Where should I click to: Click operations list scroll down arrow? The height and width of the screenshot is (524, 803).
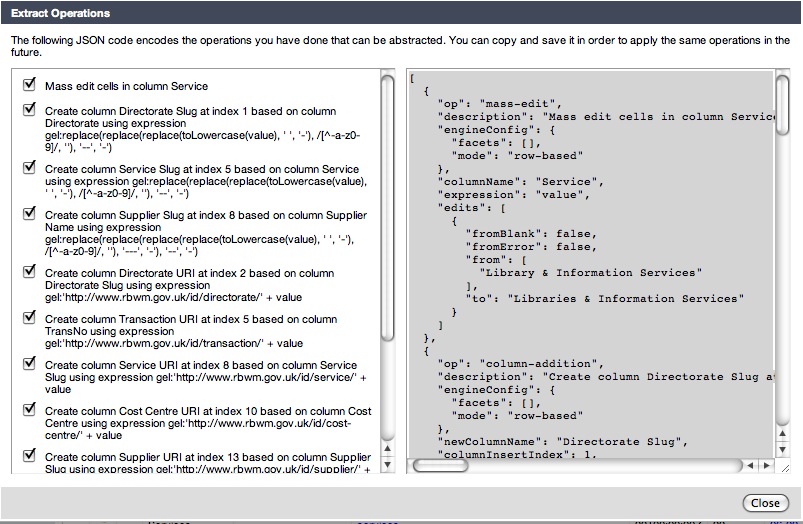[x=388, y=465]
